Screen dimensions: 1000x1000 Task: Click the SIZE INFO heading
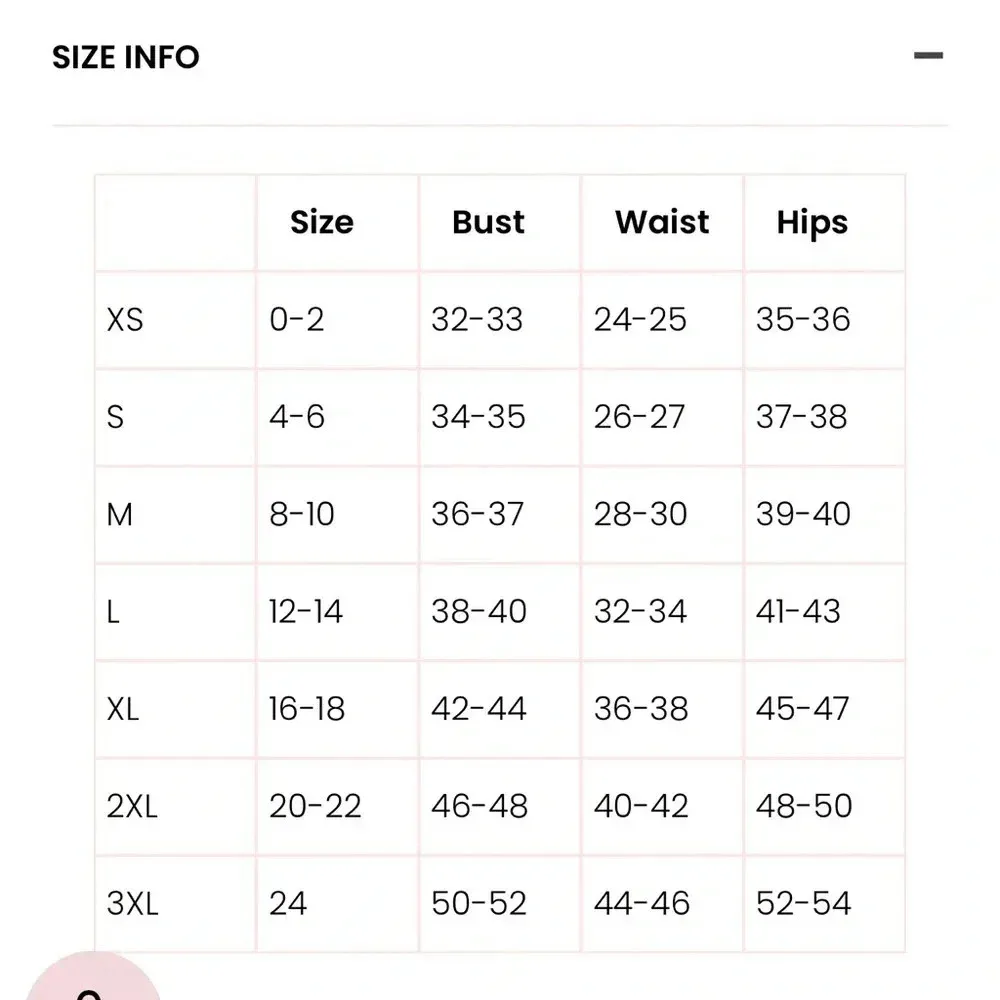[x=126, y=57]
